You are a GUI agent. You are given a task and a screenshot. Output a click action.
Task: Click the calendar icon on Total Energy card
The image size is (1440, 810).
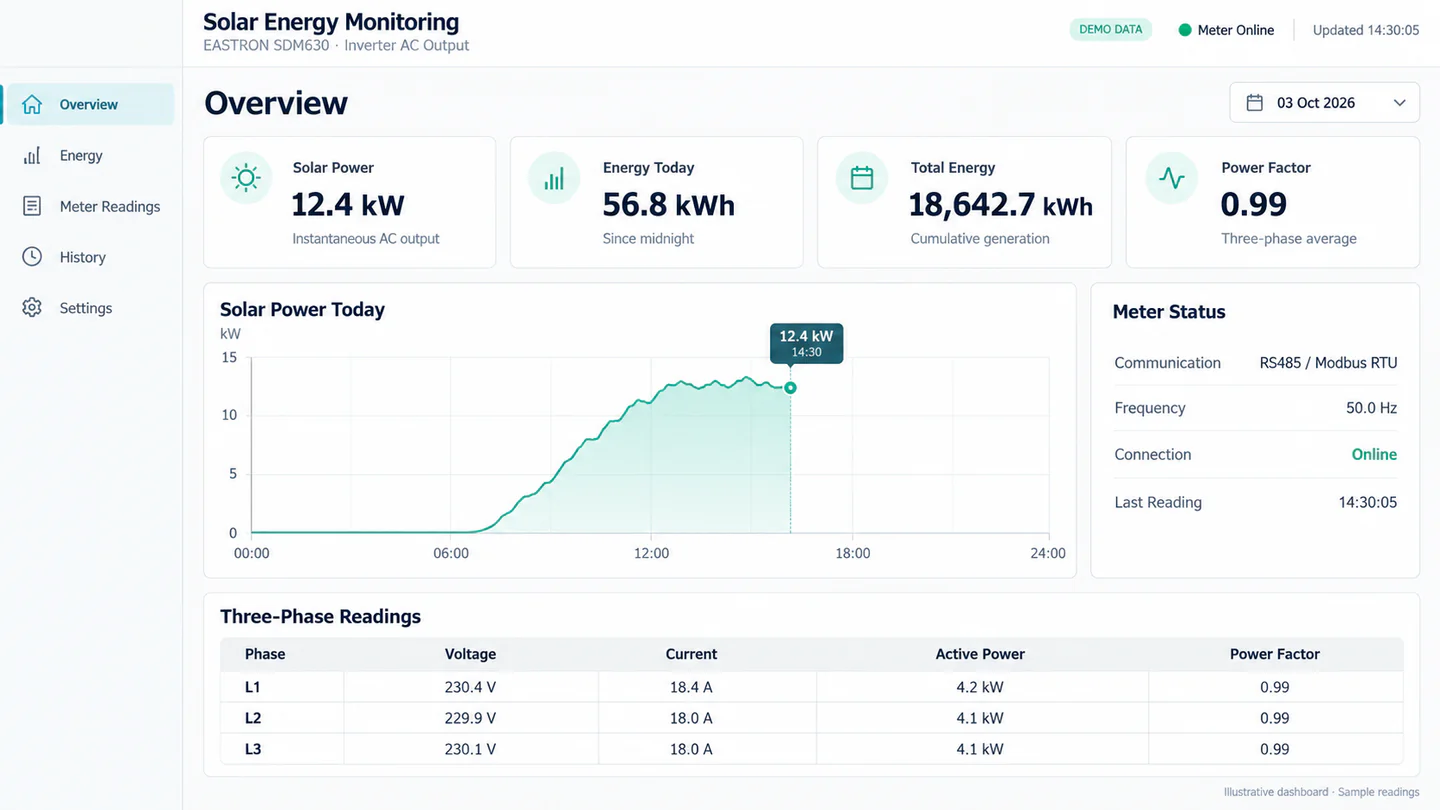coord(862,178)
